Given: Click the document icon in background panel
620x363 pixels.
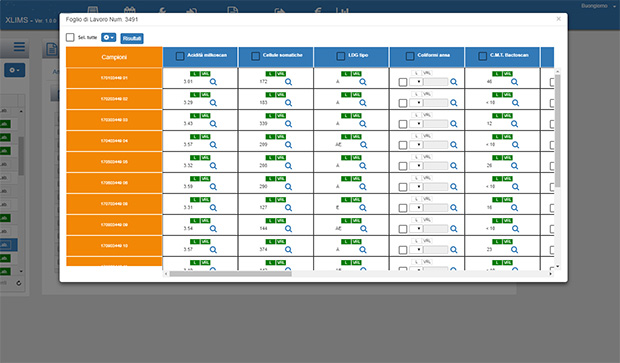Looking at the screenshot, I should tap(51, 49).
